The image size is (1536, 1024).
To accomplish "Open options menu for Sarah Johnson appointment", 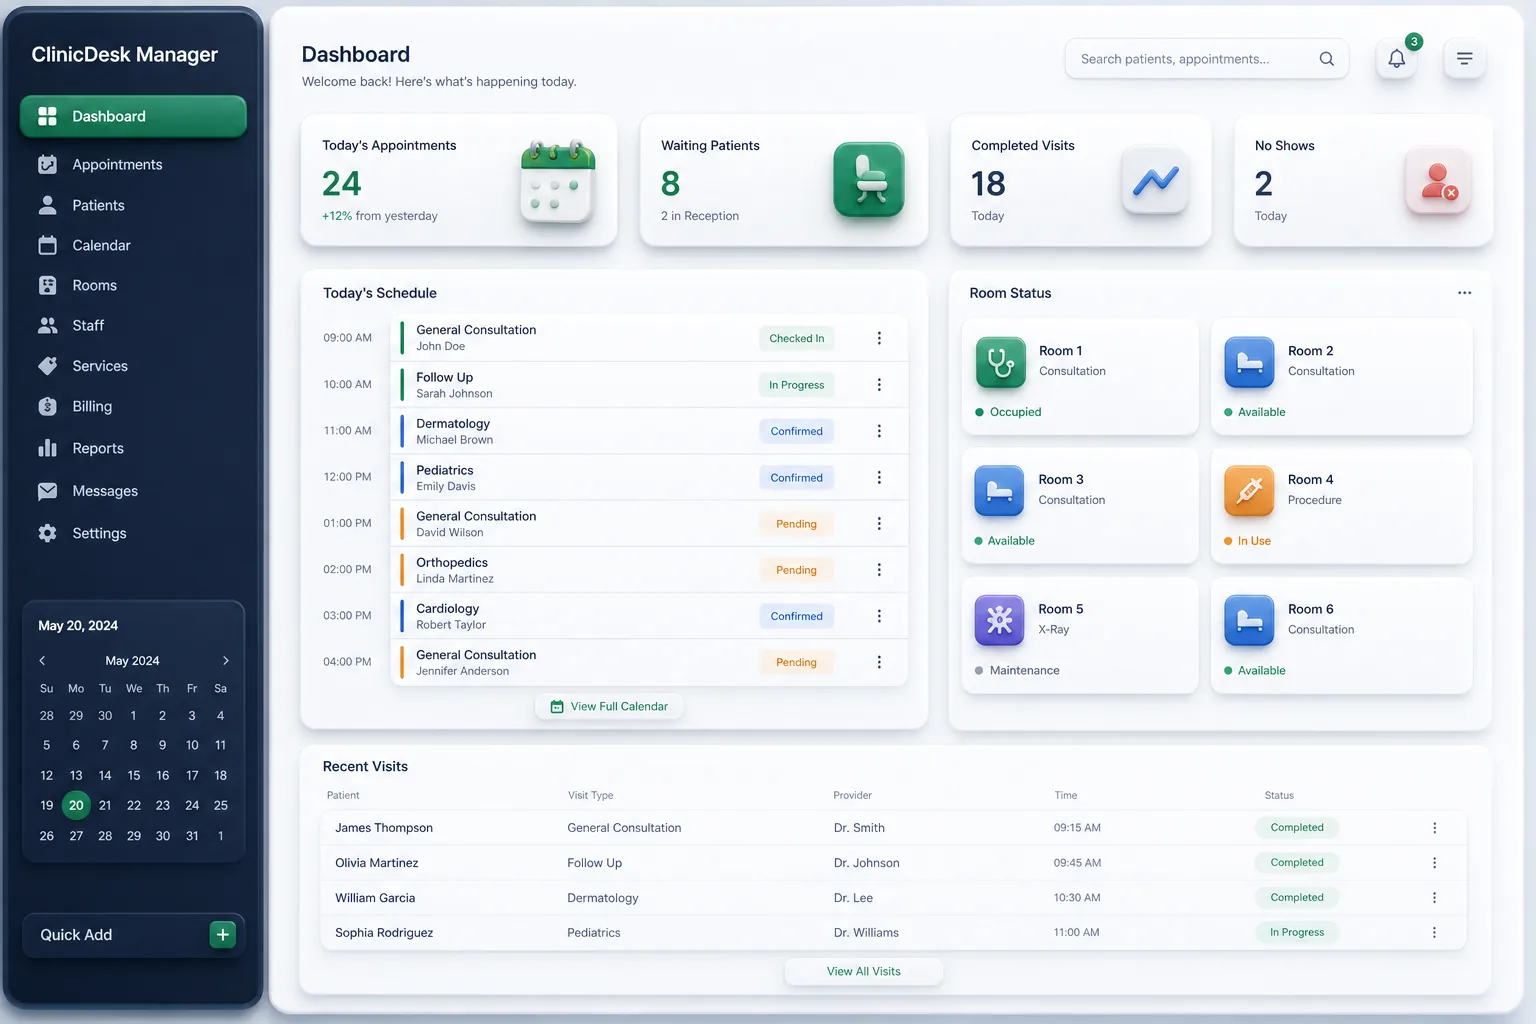I will click(879, 385).
